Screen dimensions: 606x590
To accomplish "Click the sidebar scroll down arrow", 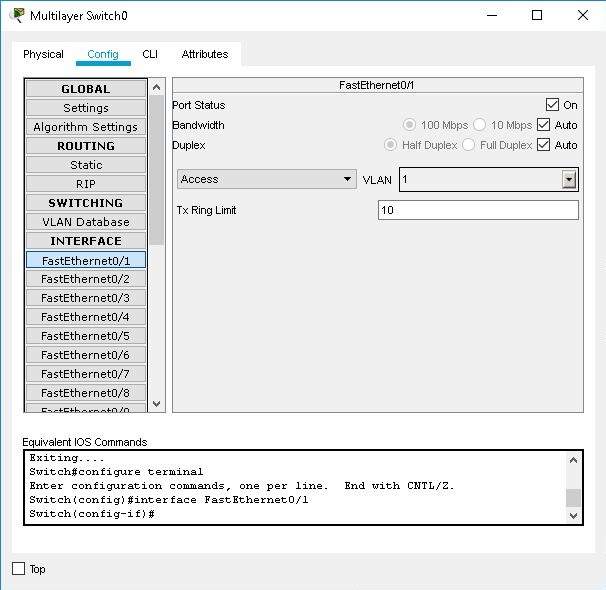I will coord(157,404).
